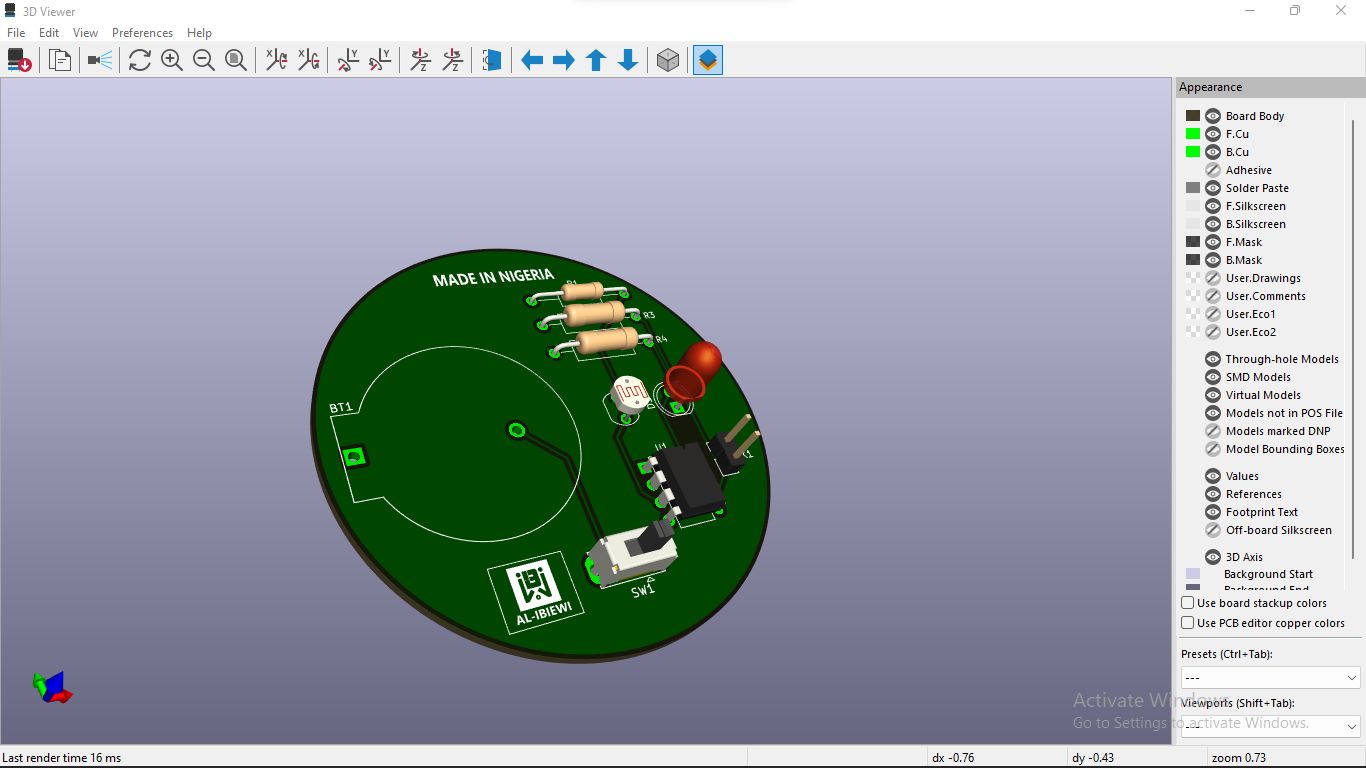The height and width of the screenshot is (768, 1366).
Task: Toggle orthographic projection cube icon
Action: pos(668,61)
